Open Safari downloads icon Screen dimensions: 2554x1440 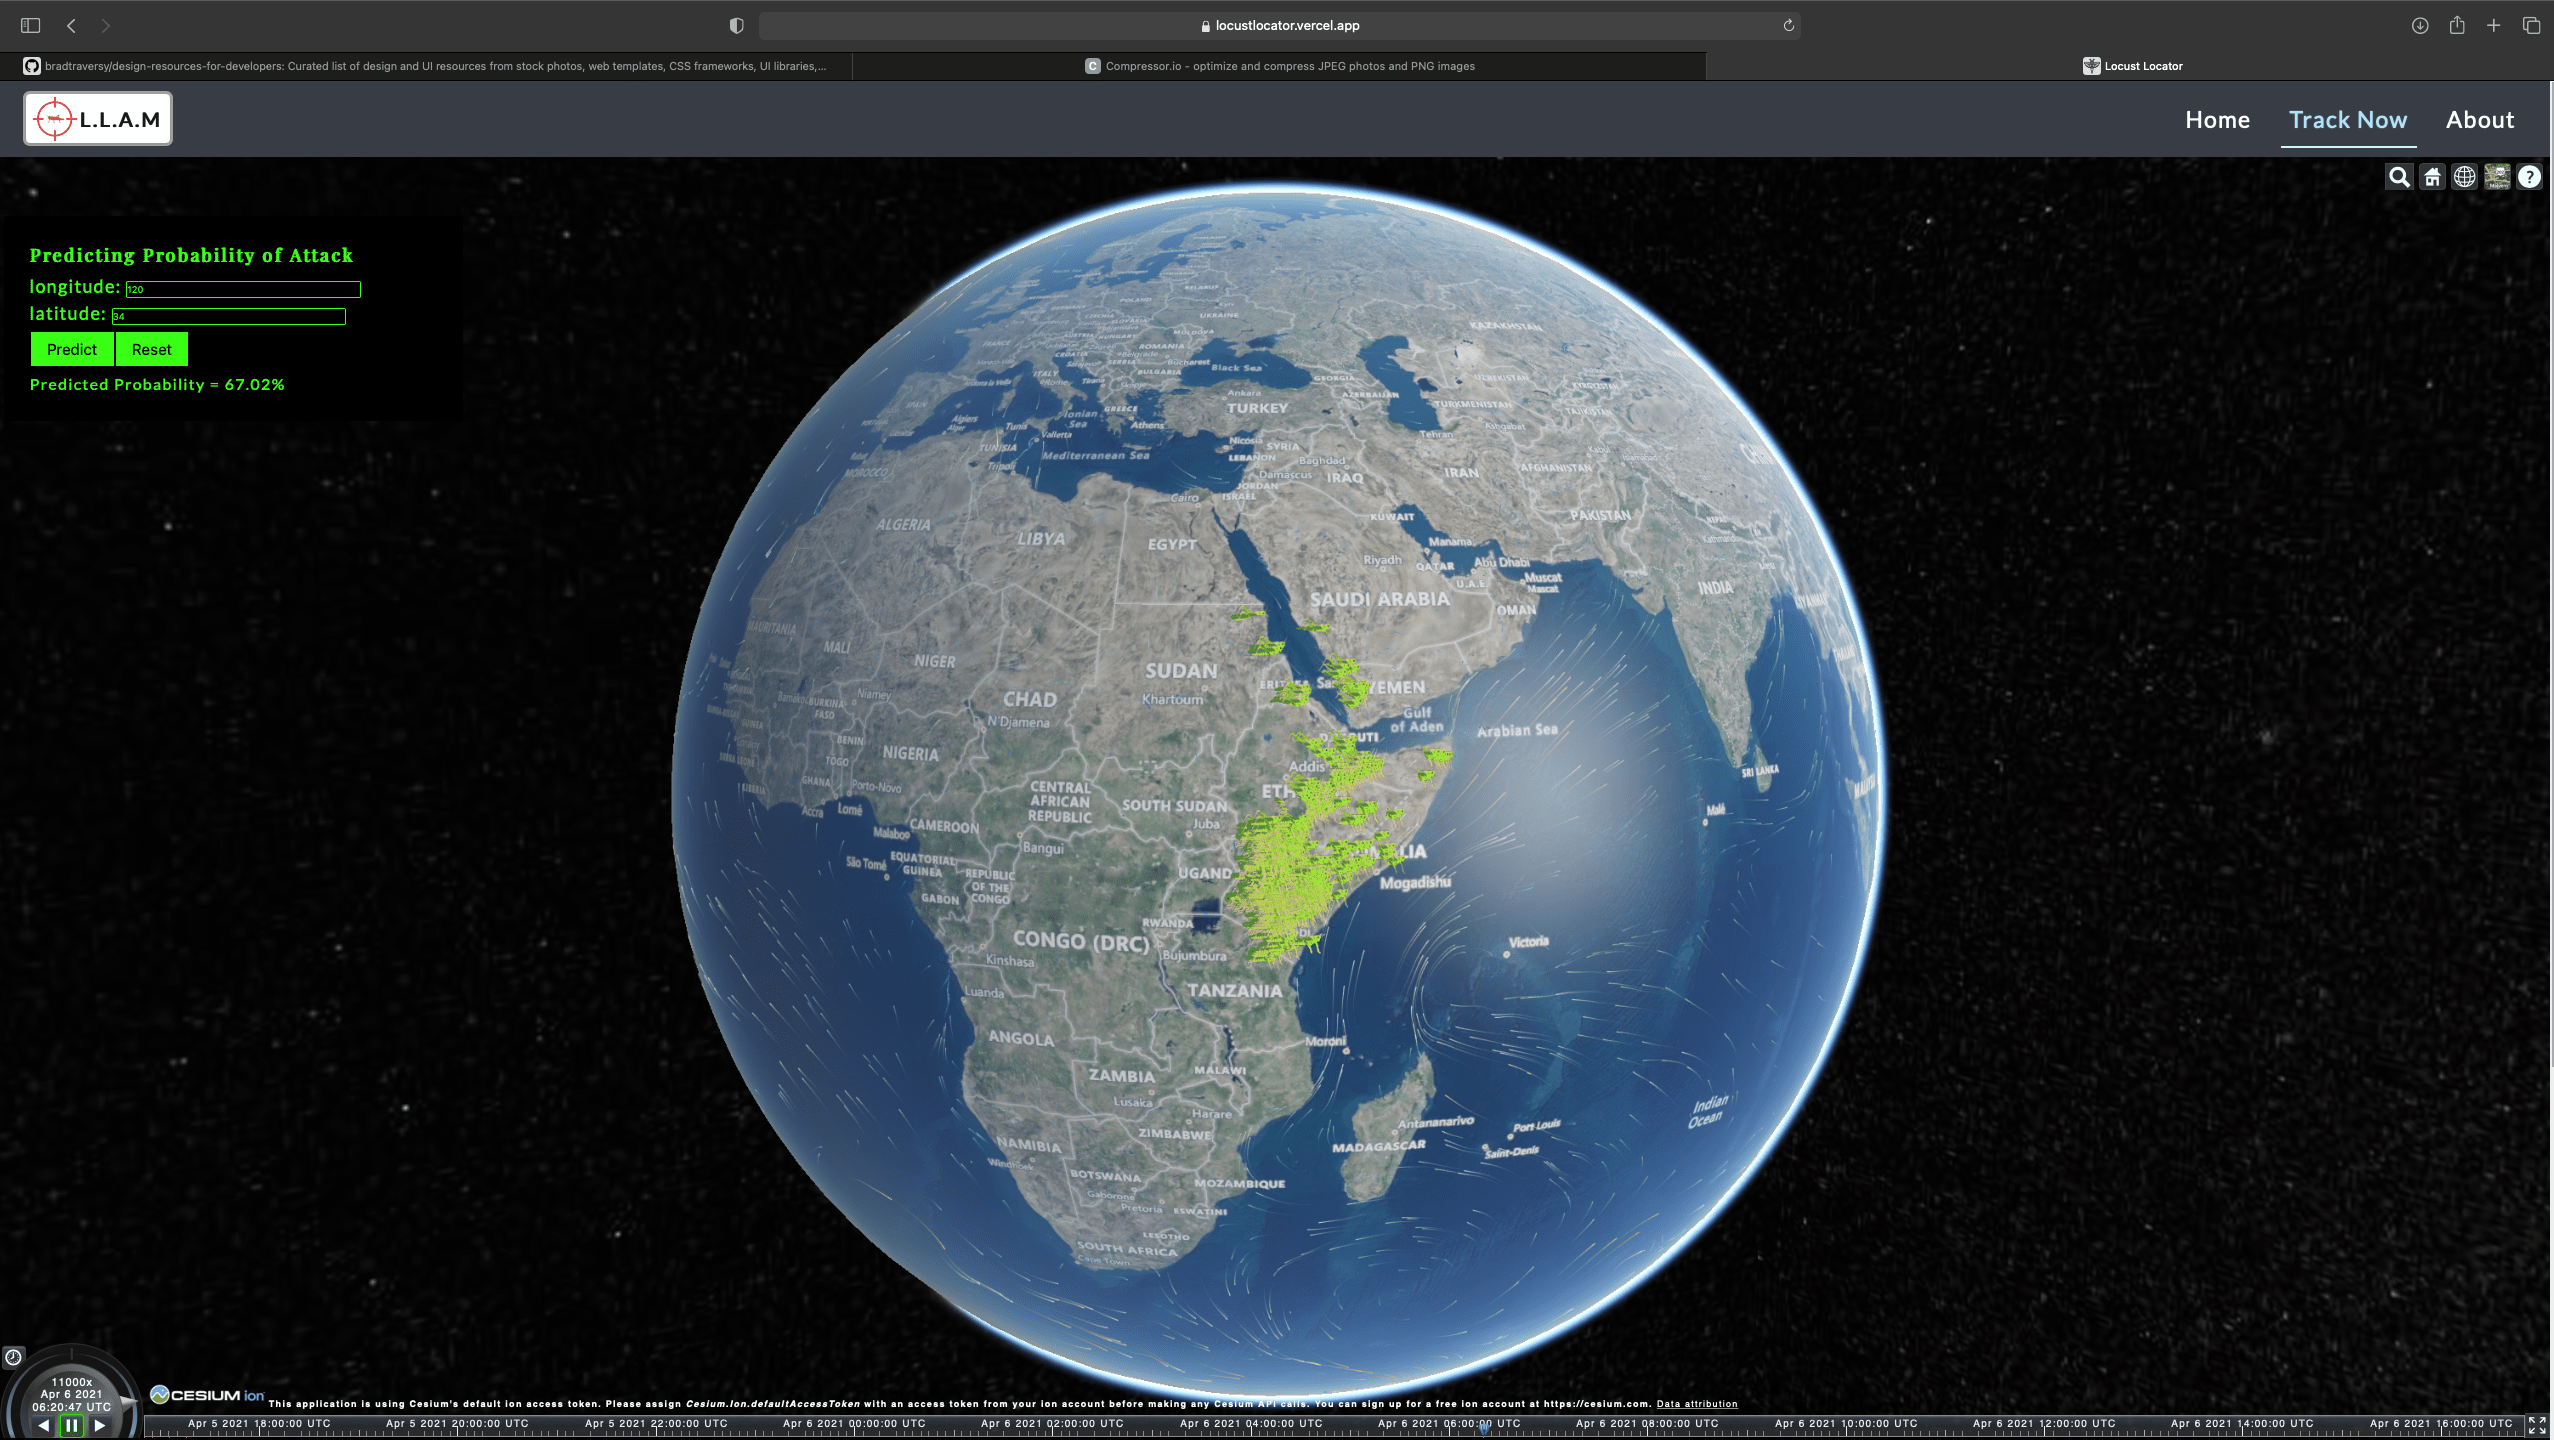pos(2420,26)
